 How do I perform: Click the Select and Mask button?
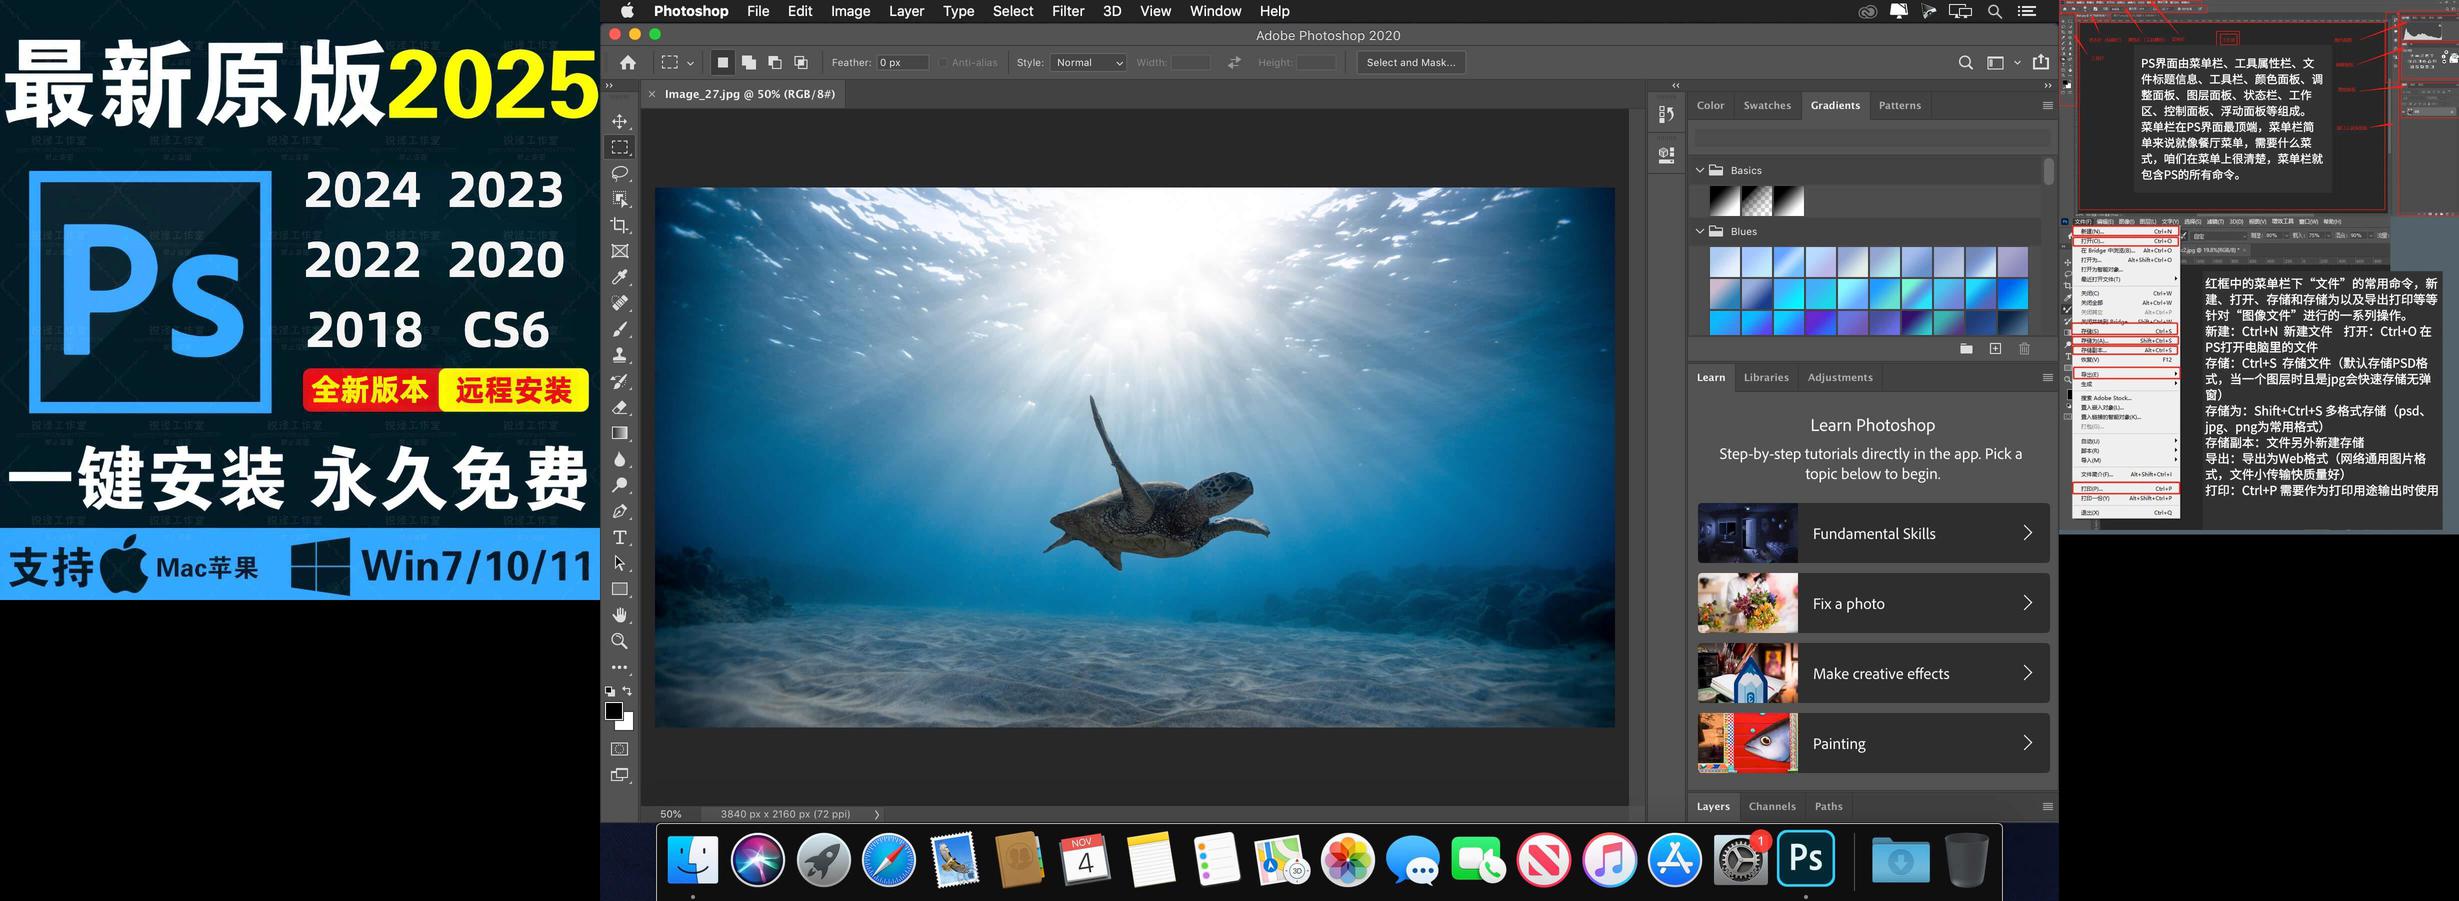pos(1410,63)
